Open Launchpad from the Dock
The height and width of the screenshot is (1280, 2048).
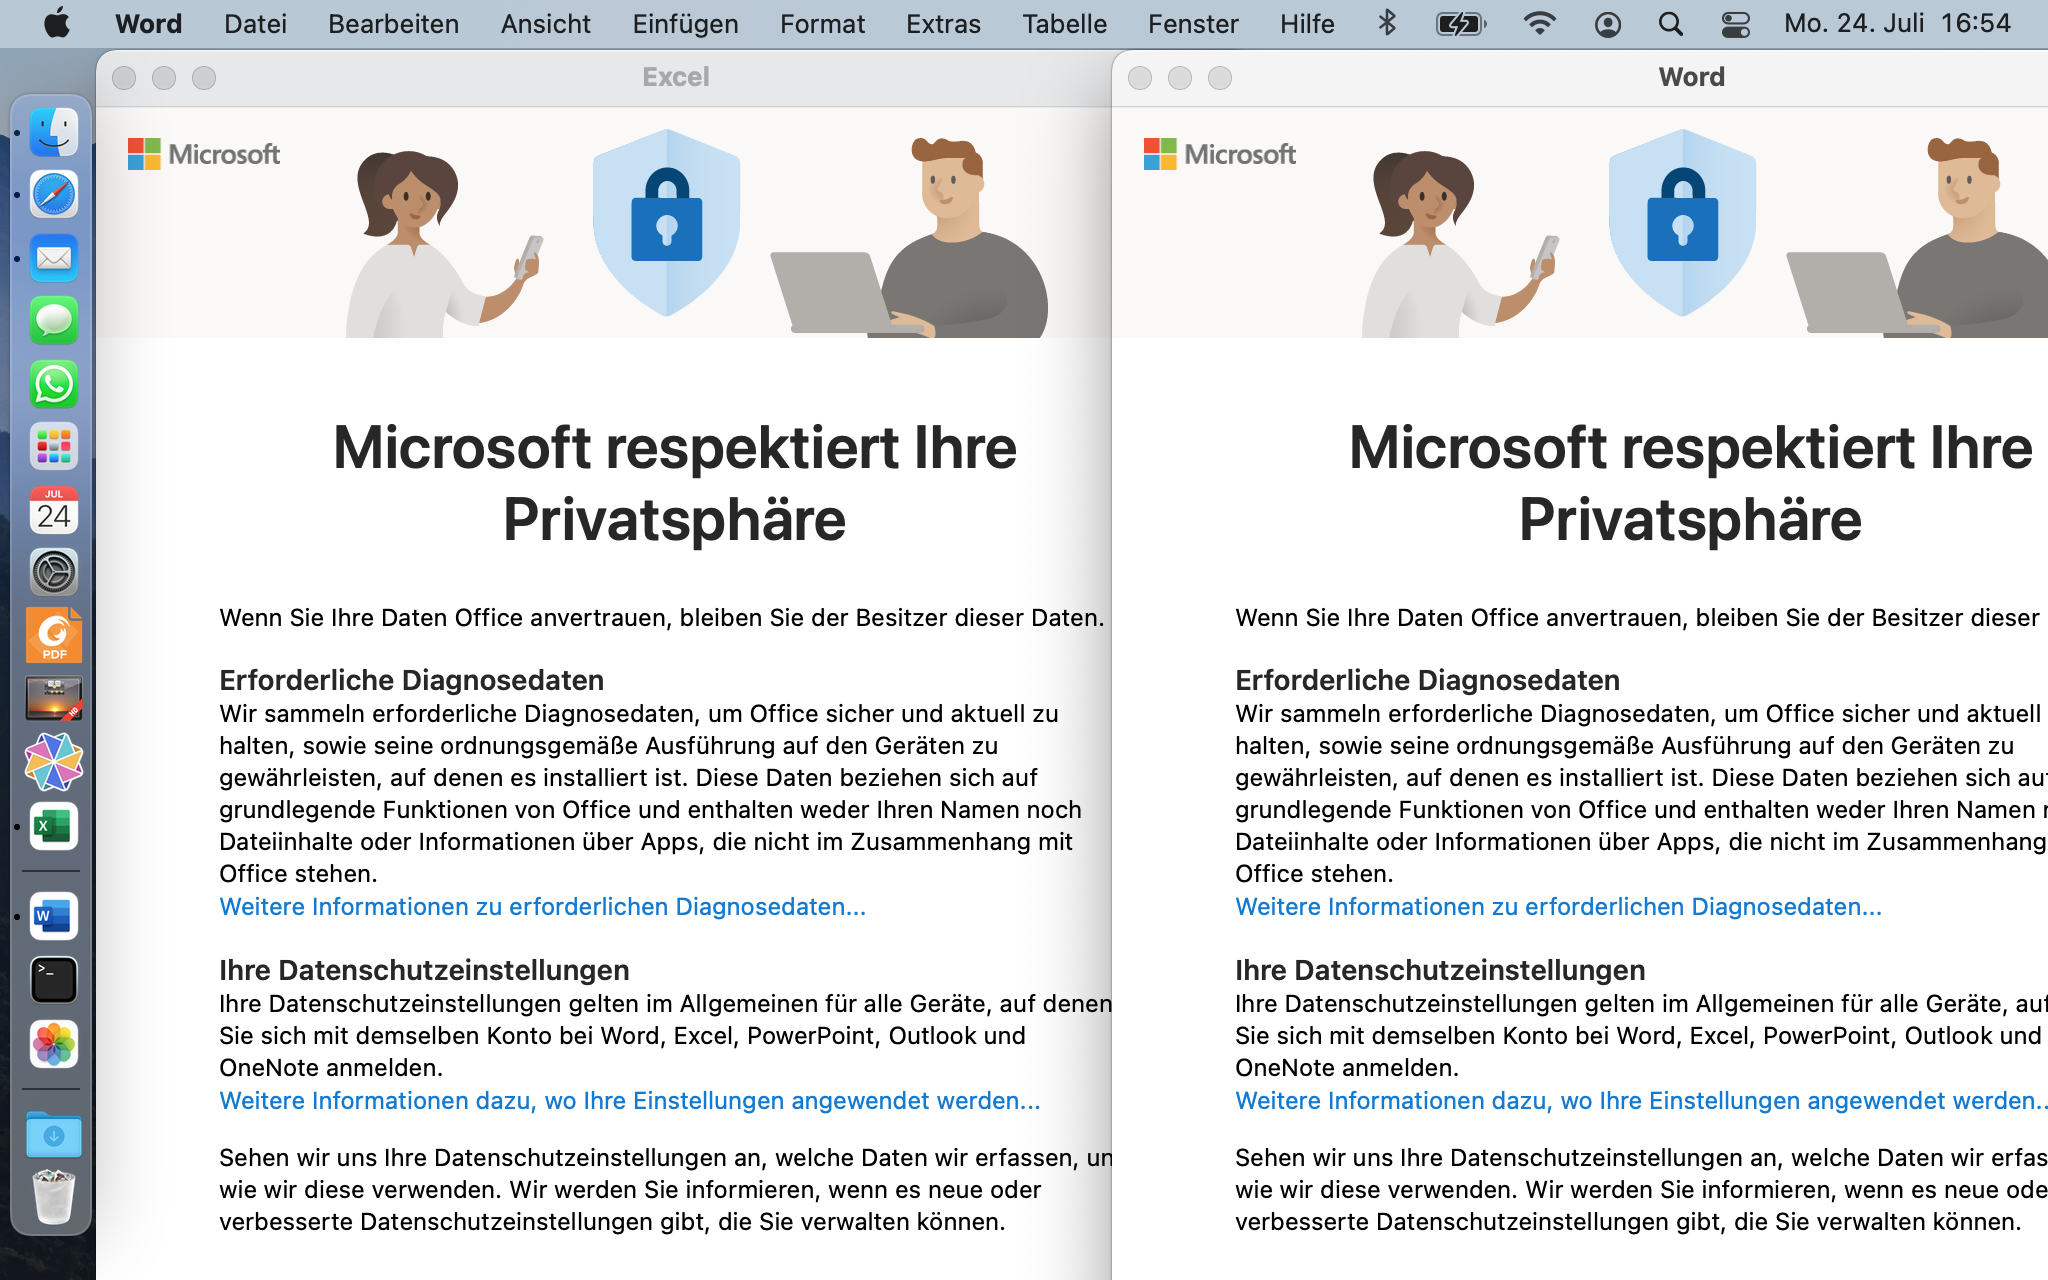[x=54, y=447]
